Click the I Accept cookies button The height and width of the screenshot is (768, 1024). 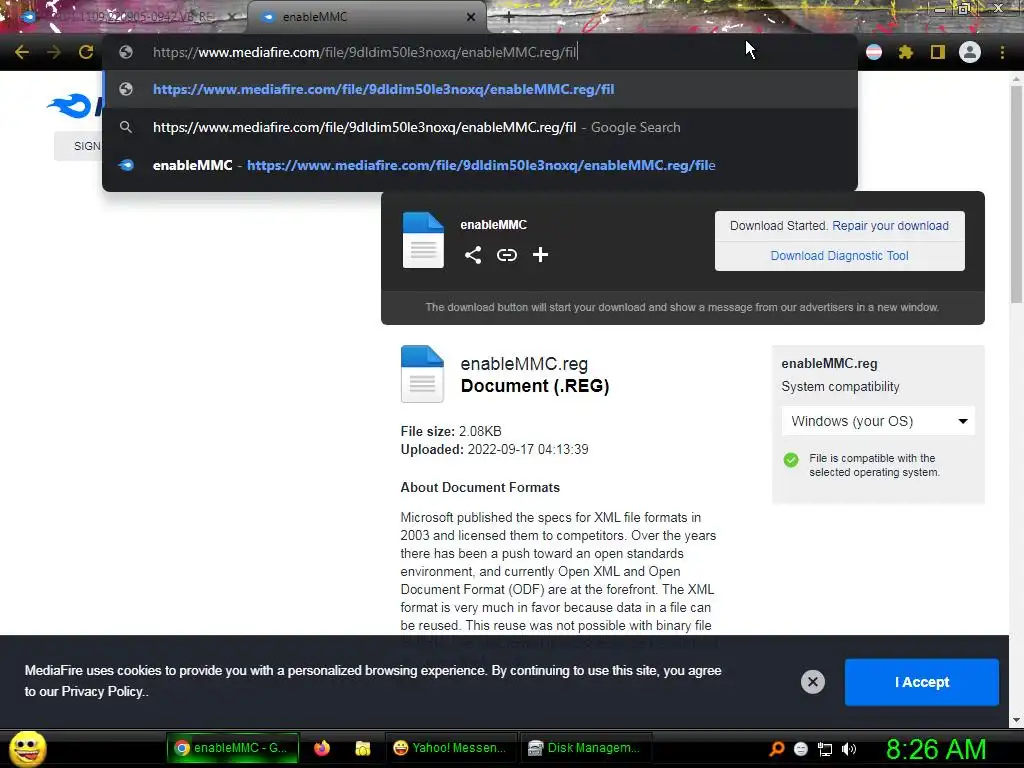(x=921, y=682)
